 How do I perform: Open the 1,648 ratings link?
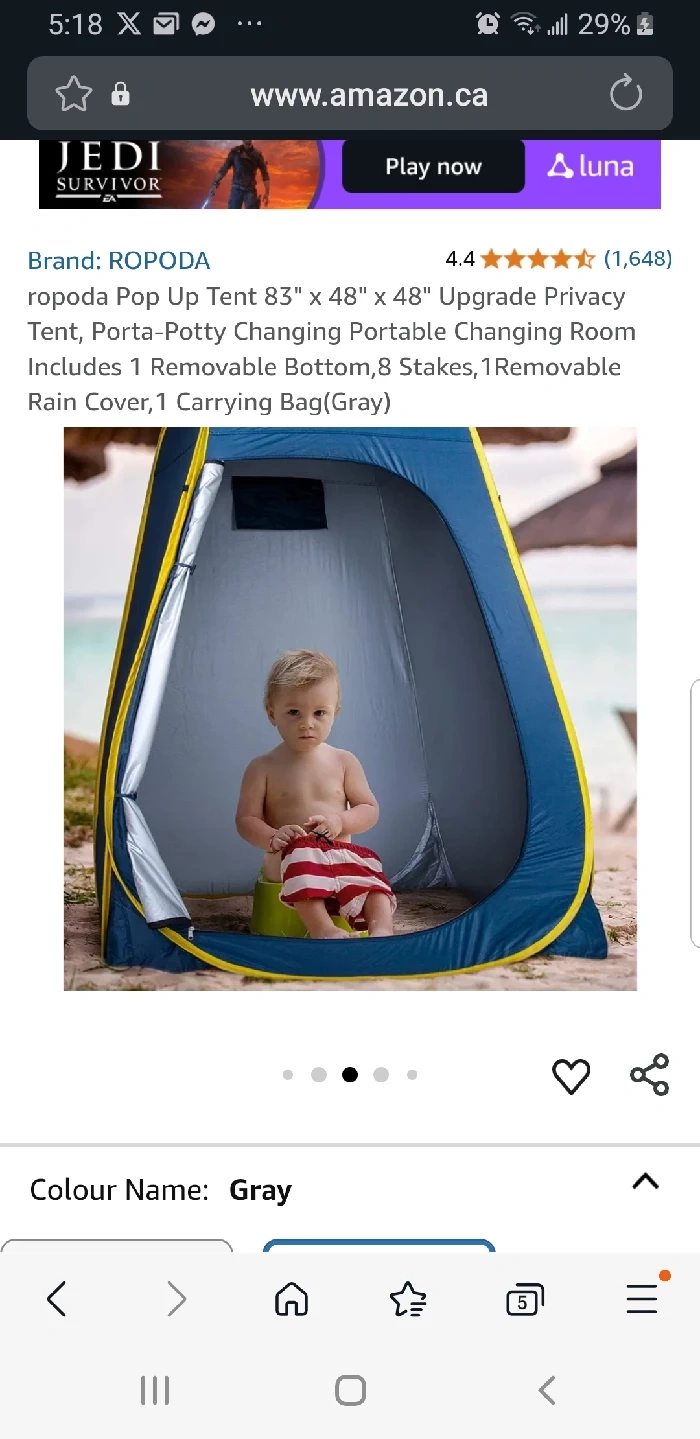638,259
